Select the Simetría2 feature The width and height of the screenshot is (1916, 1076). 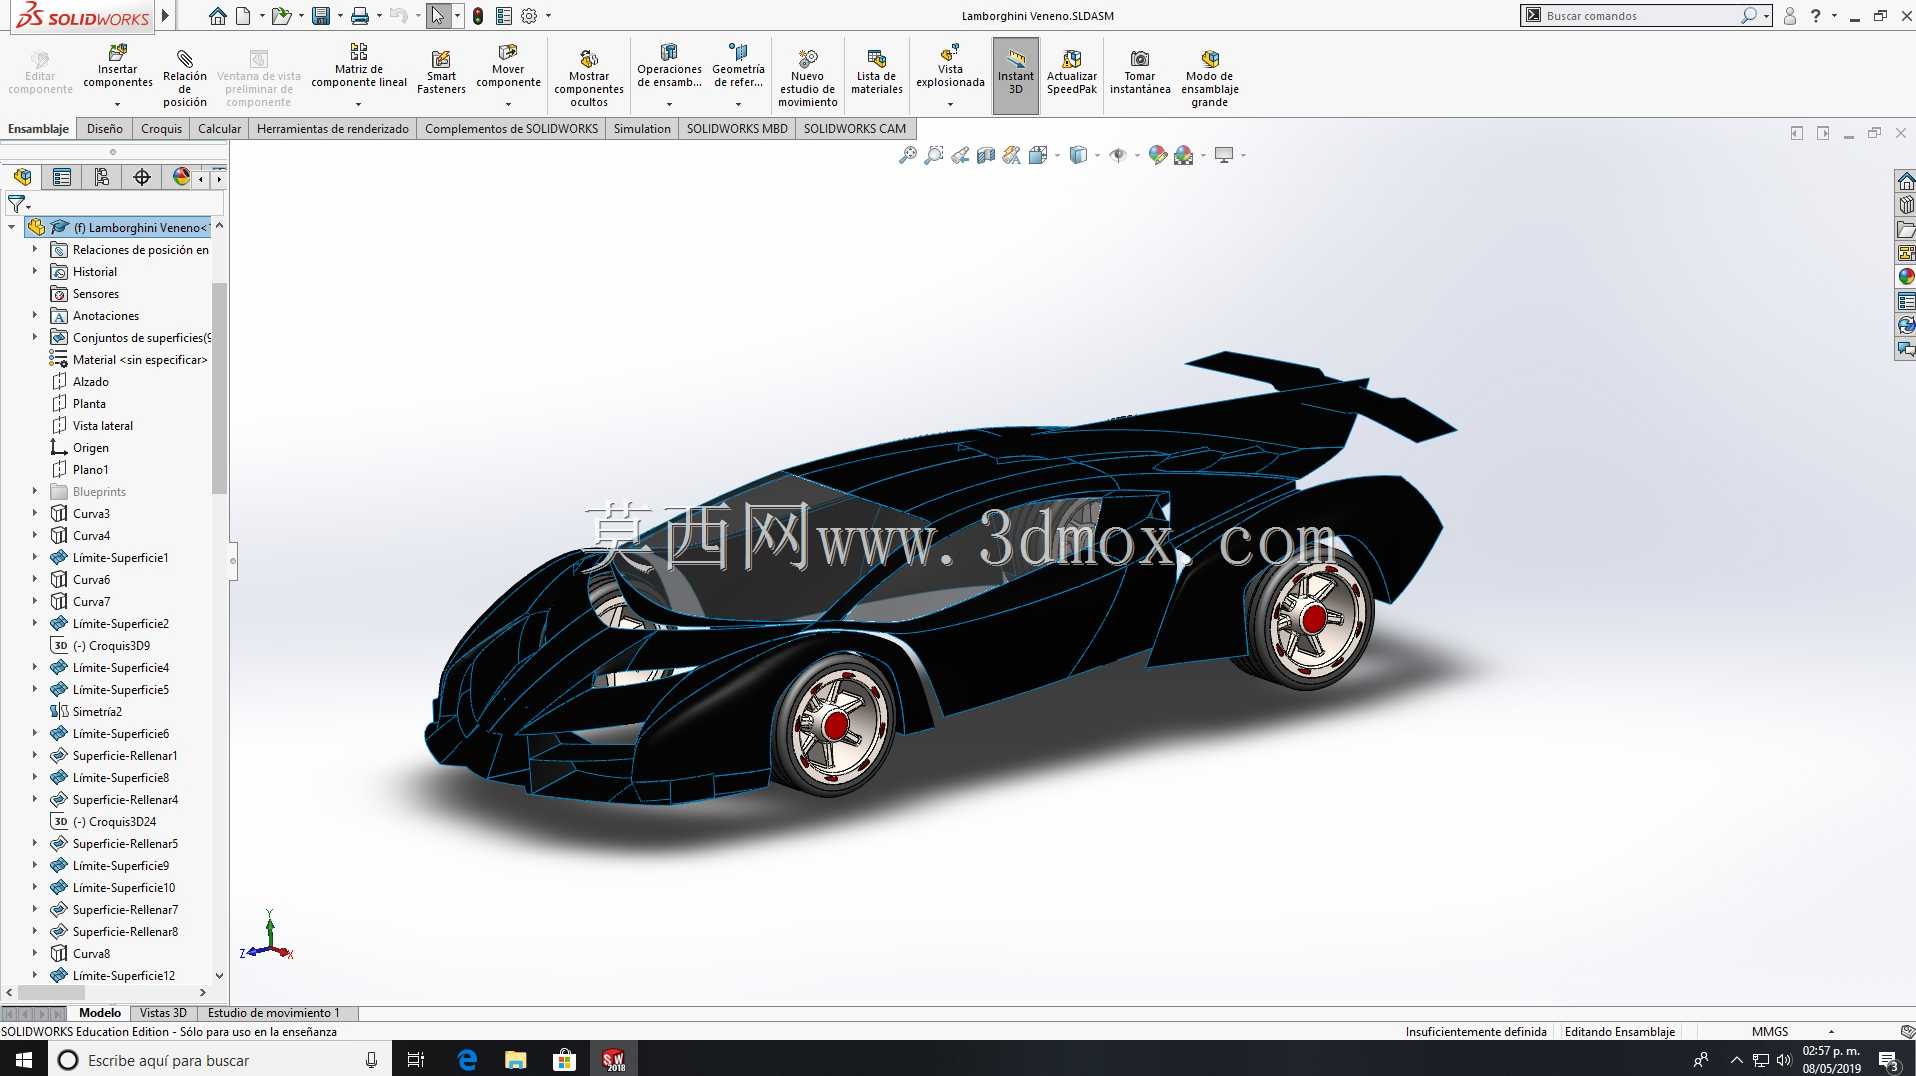(97, 711)
